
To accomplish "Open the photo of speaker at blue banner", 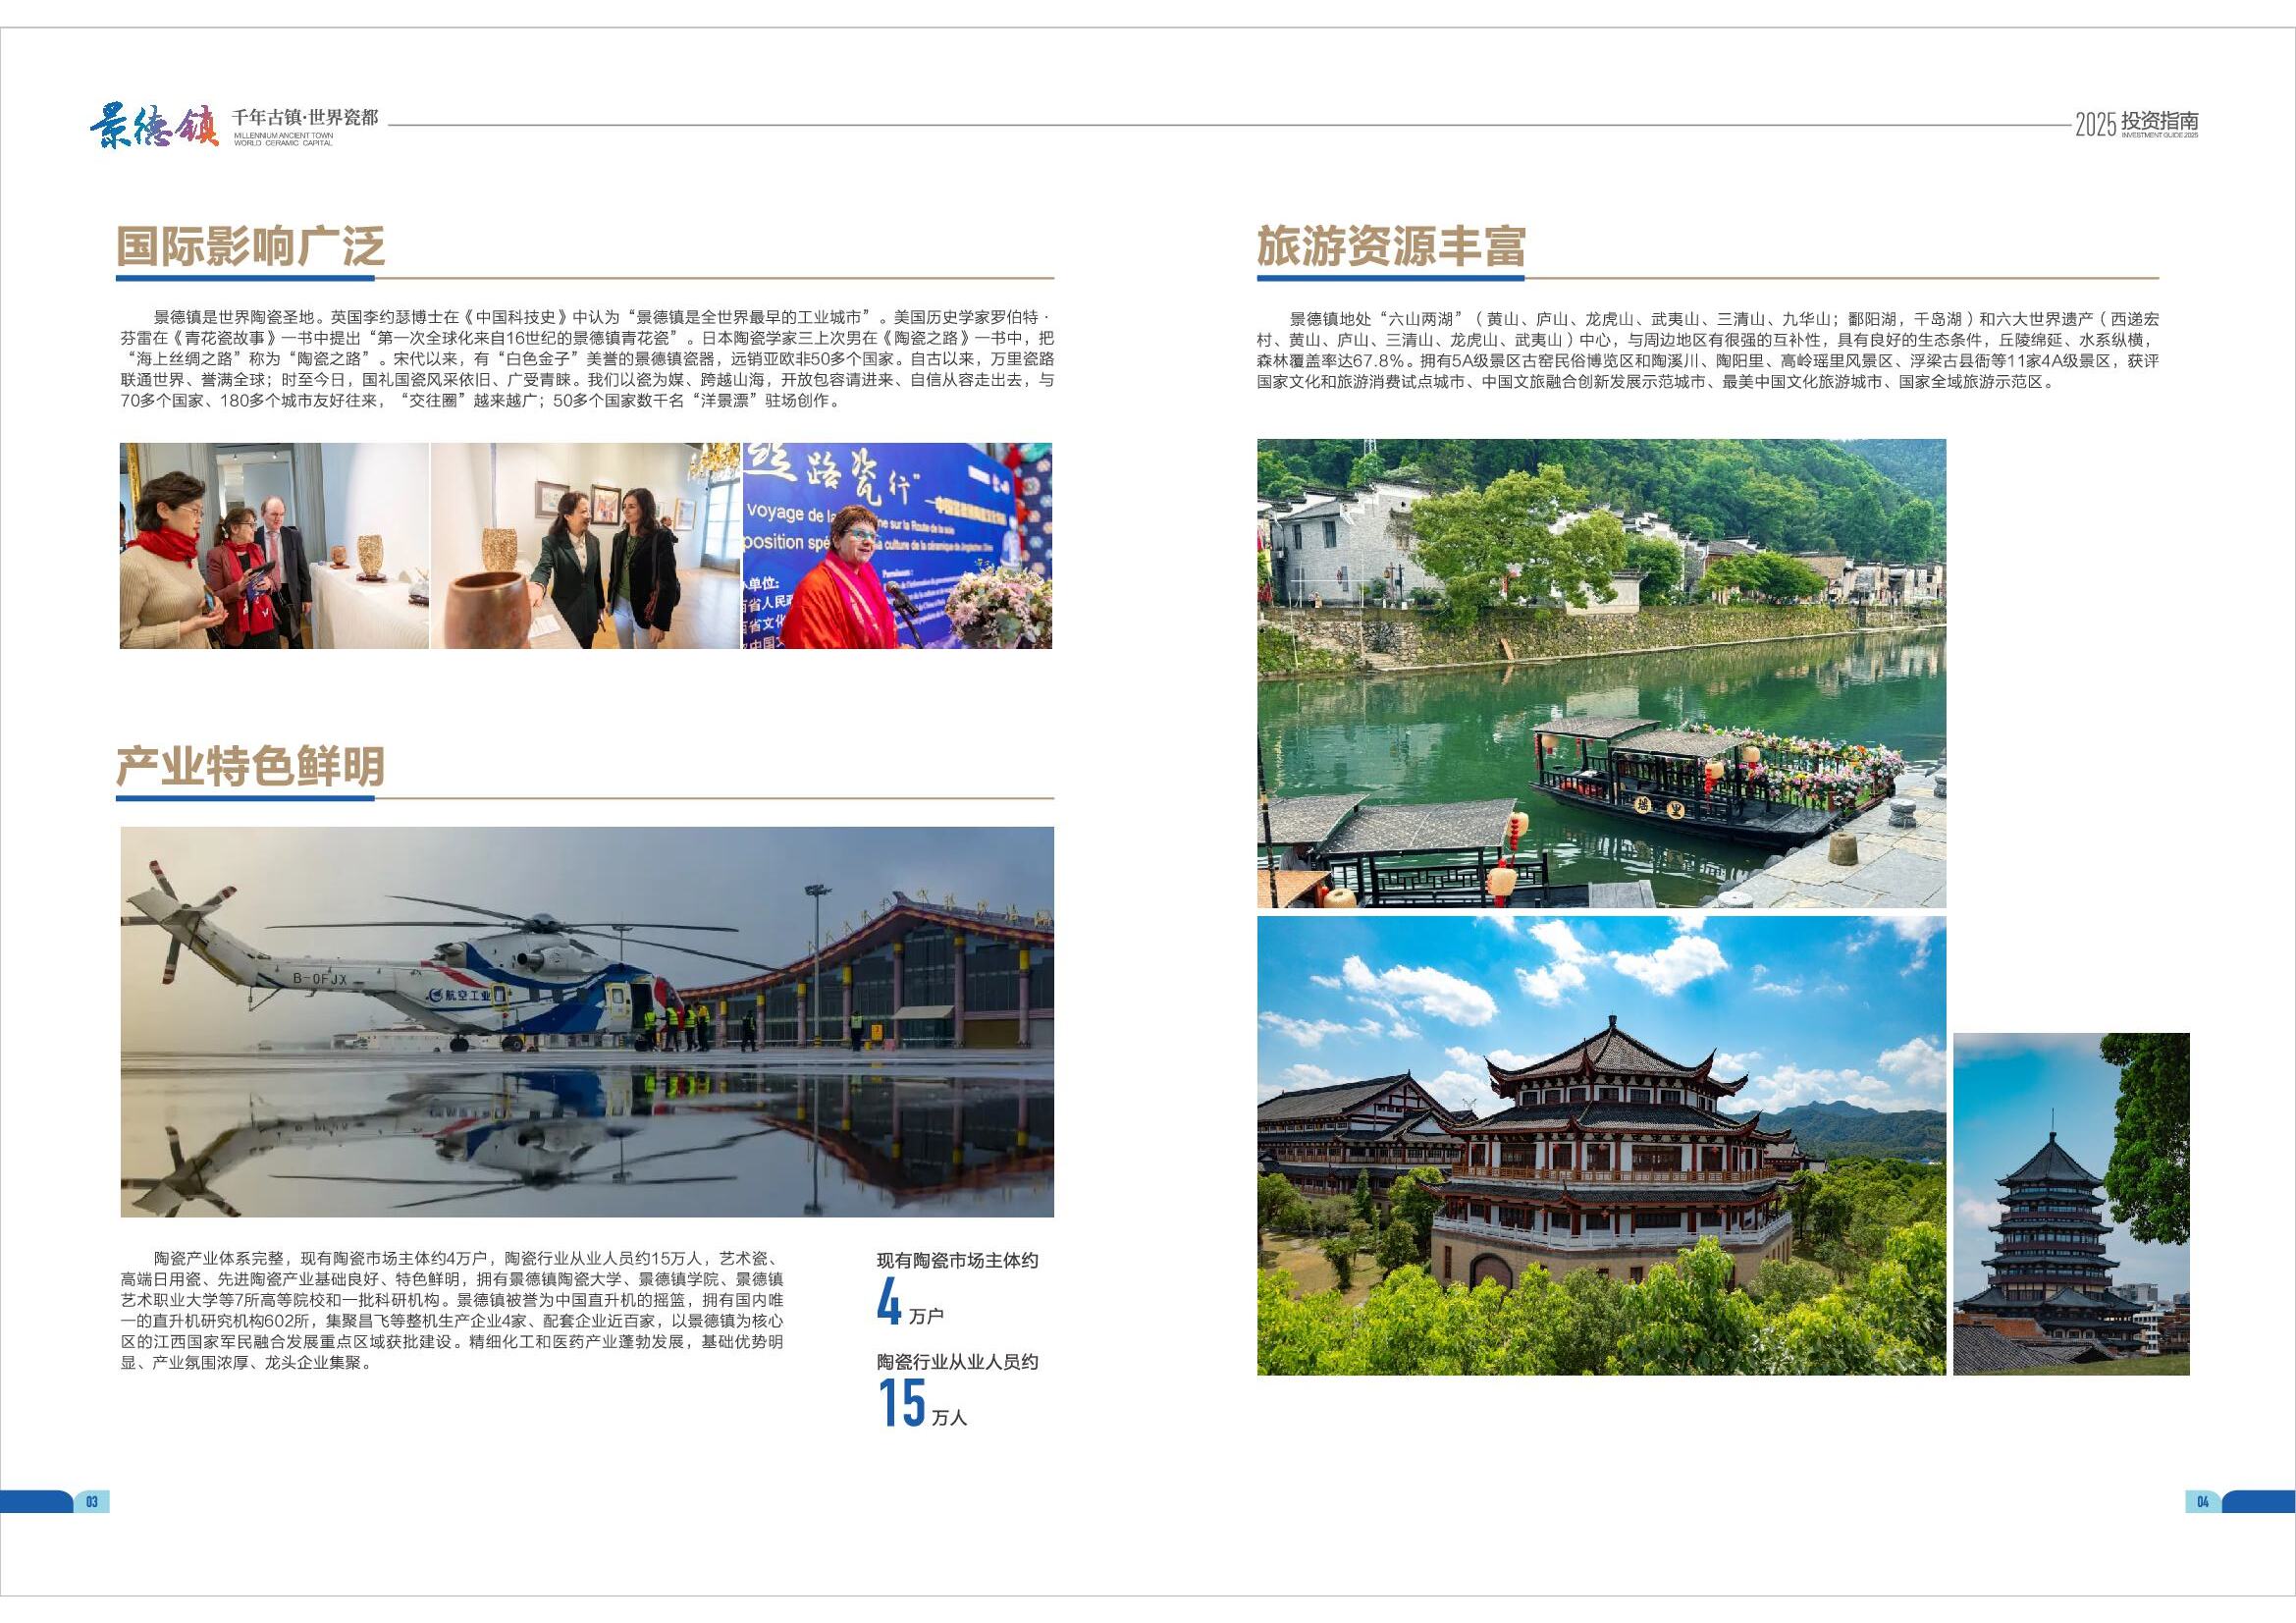I will tap(897, 546).
